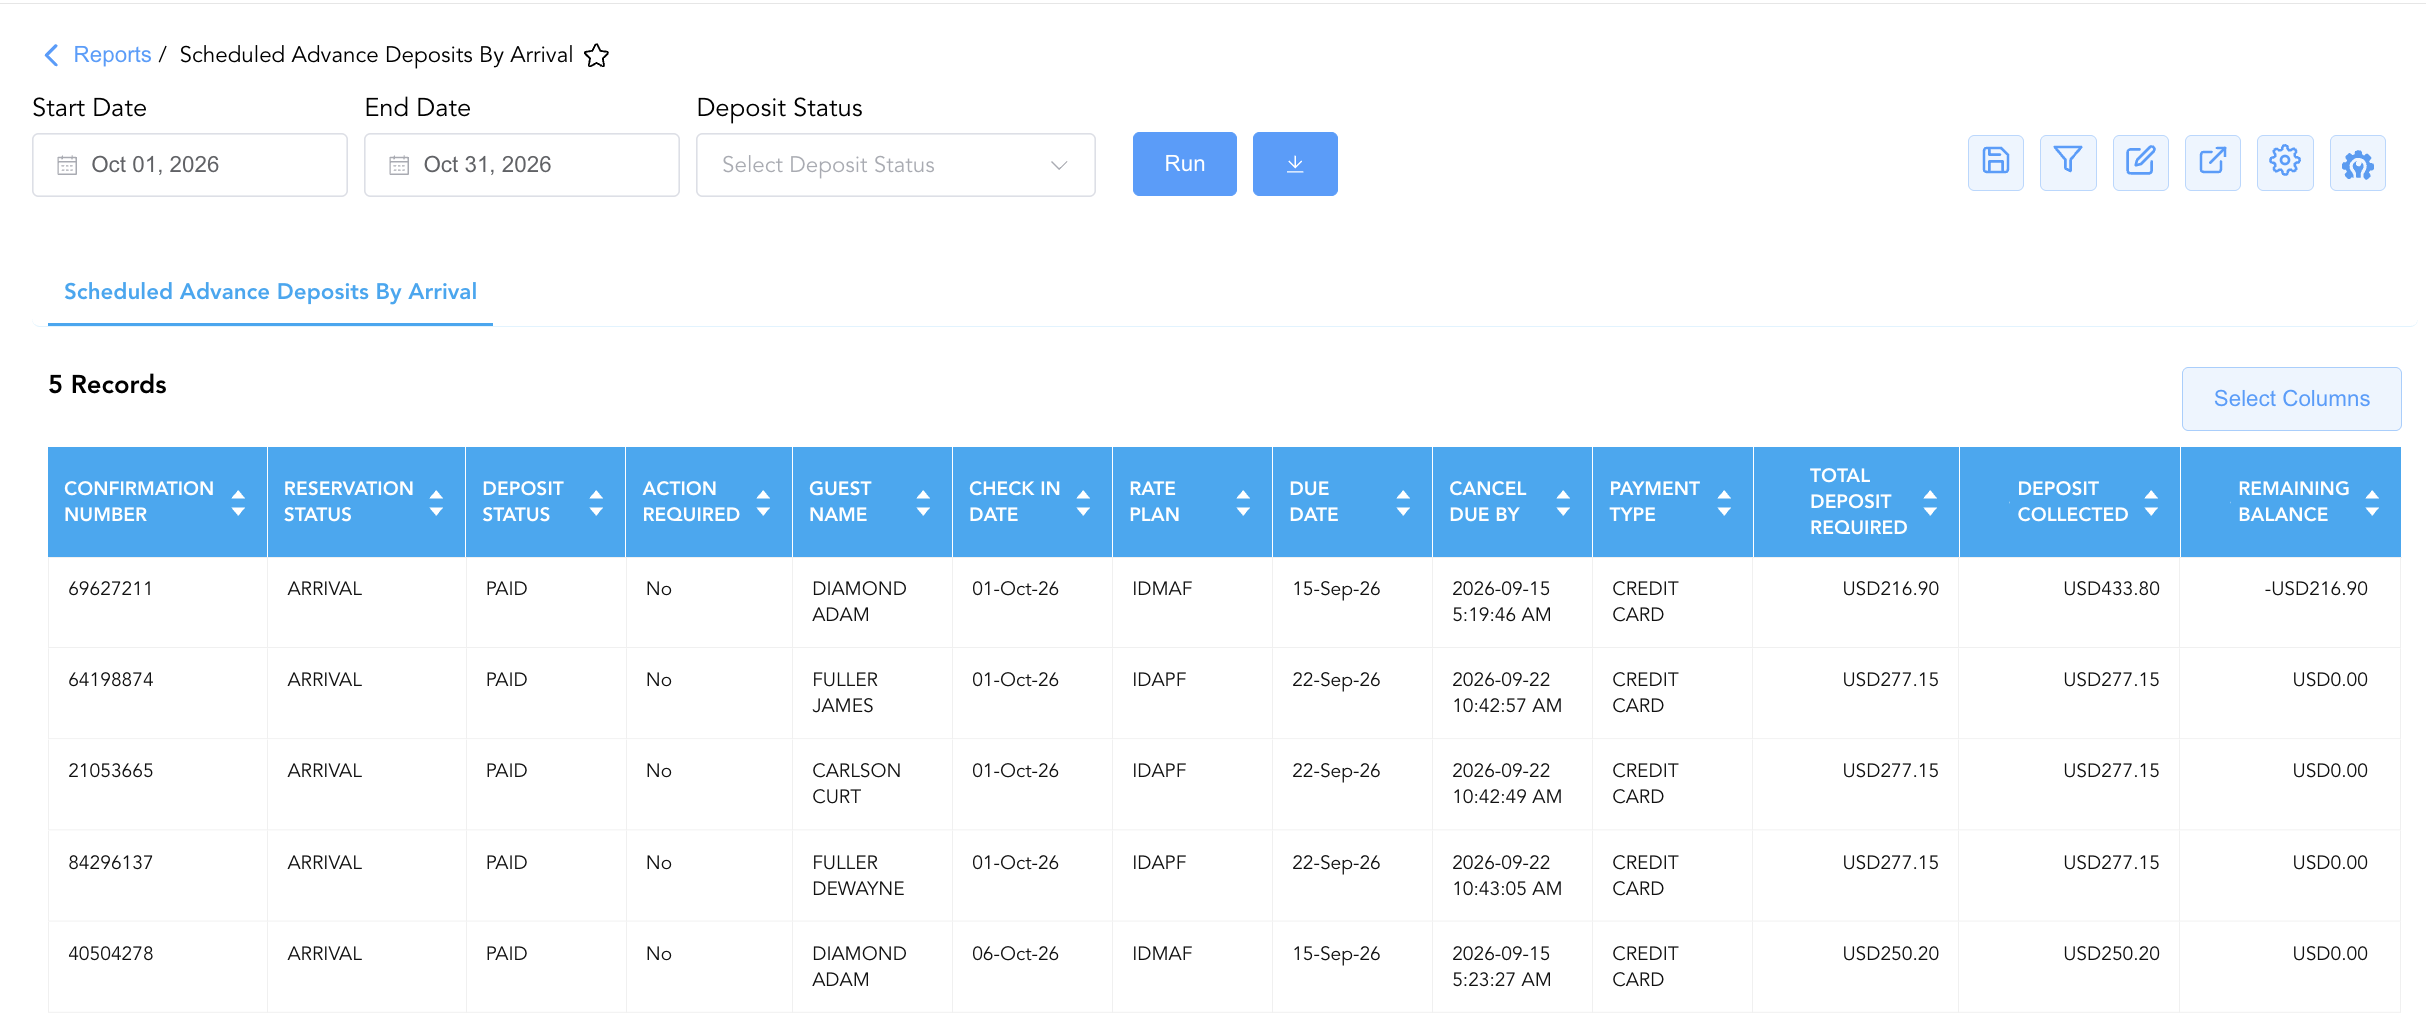Image resolution: width=2426 pixels, height=1036 pixels.
Task: Sort by Reservation Status column arrows
Action: (436, 502)
